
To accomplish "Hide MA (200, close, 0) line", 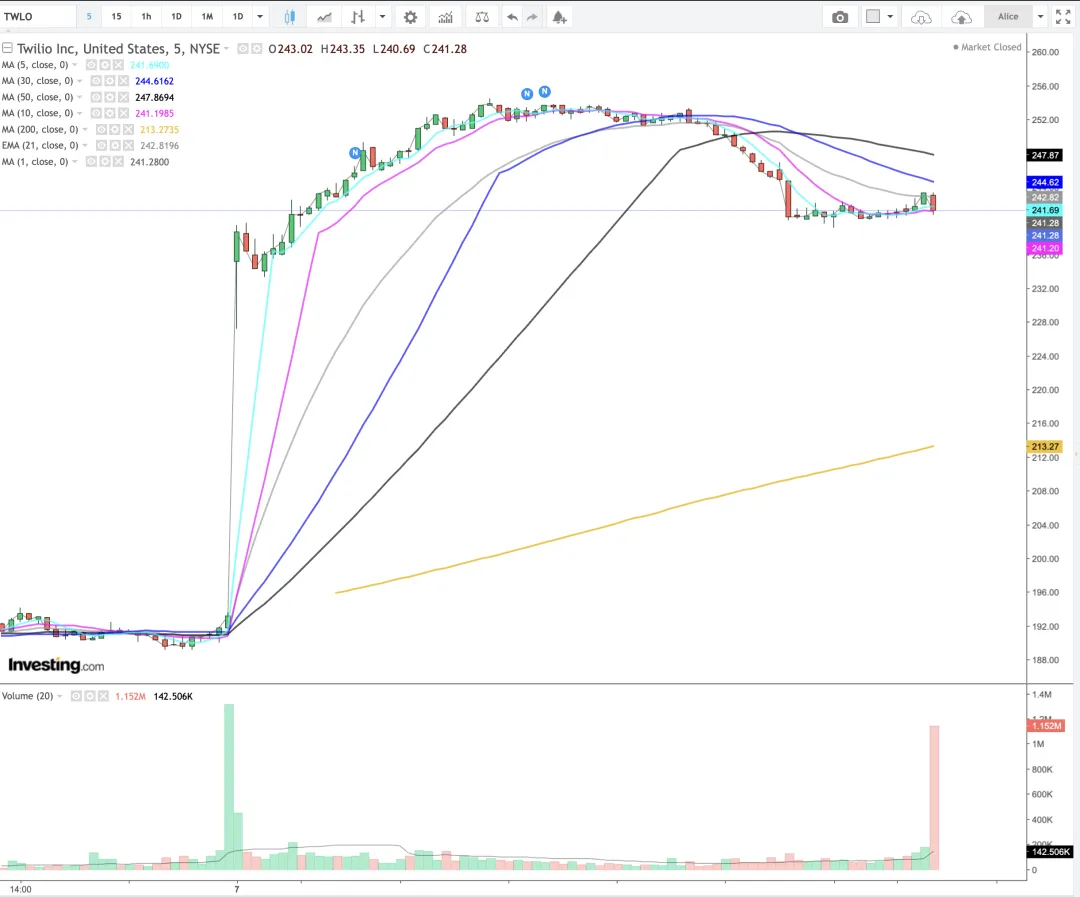I will click(101, 130).
